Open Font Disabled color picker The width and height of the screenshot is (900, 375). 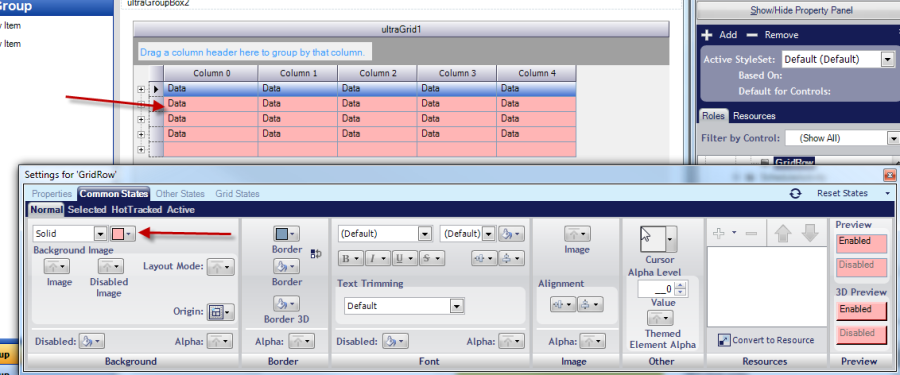point(395,341)
